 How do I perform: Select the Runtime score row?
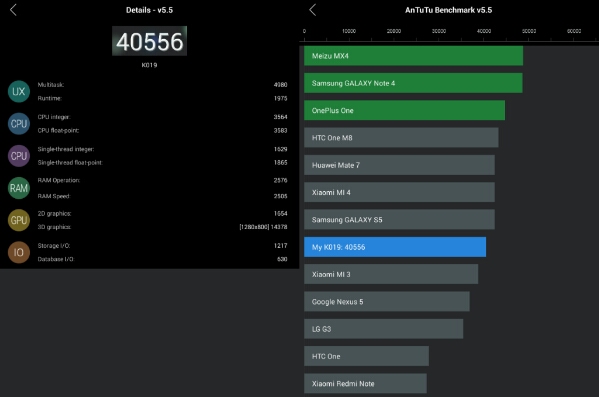[162, 98]
